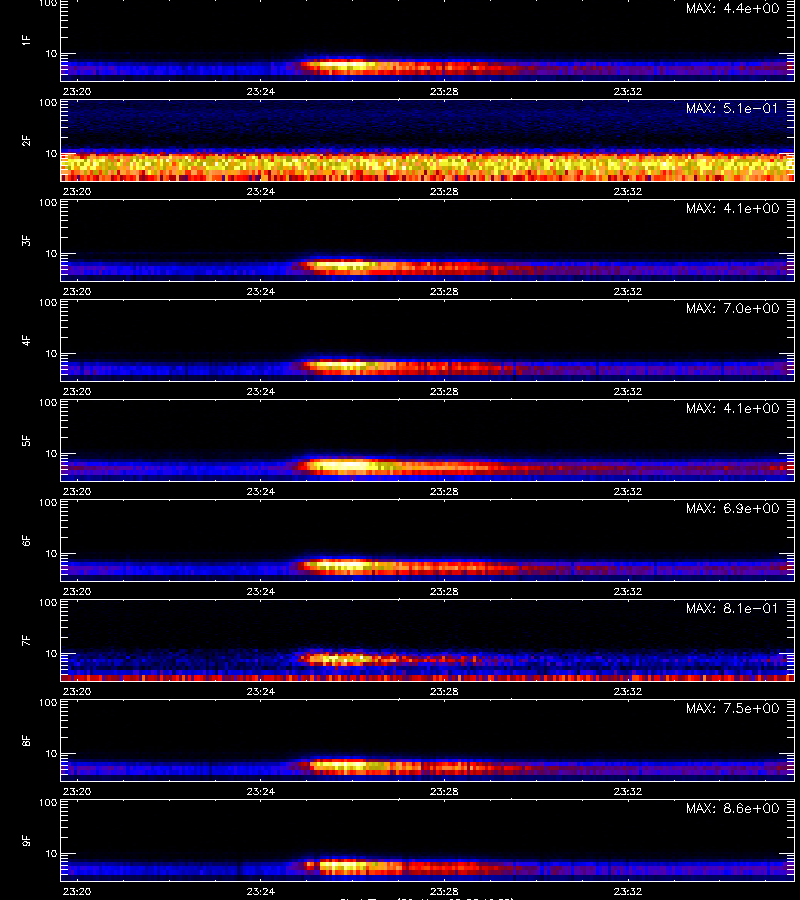Select the MAX: 6.9e+00 readout
Screen dimensions: 800x900
click(732, 509)
